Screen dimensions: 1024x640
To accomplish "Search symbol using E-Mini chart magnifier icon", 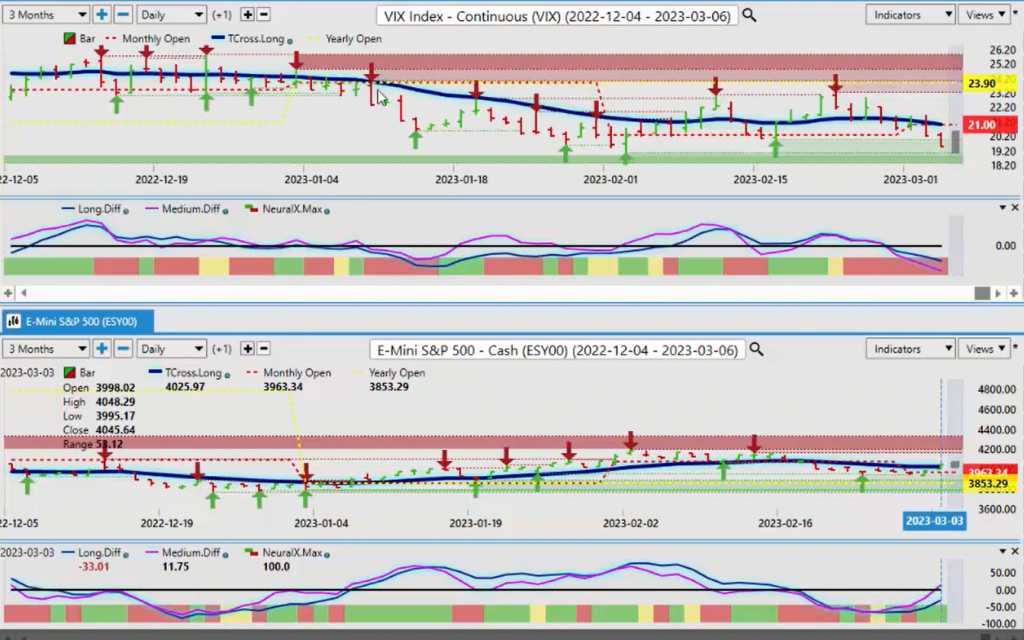I will (756, 349).
